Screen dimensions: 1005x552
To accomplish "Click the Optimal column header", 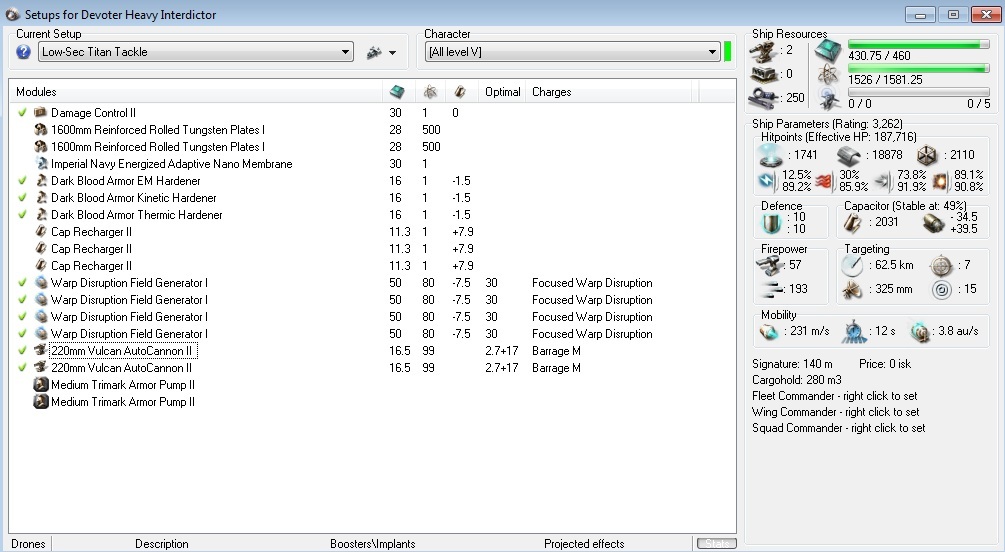I will pos(502,92).
